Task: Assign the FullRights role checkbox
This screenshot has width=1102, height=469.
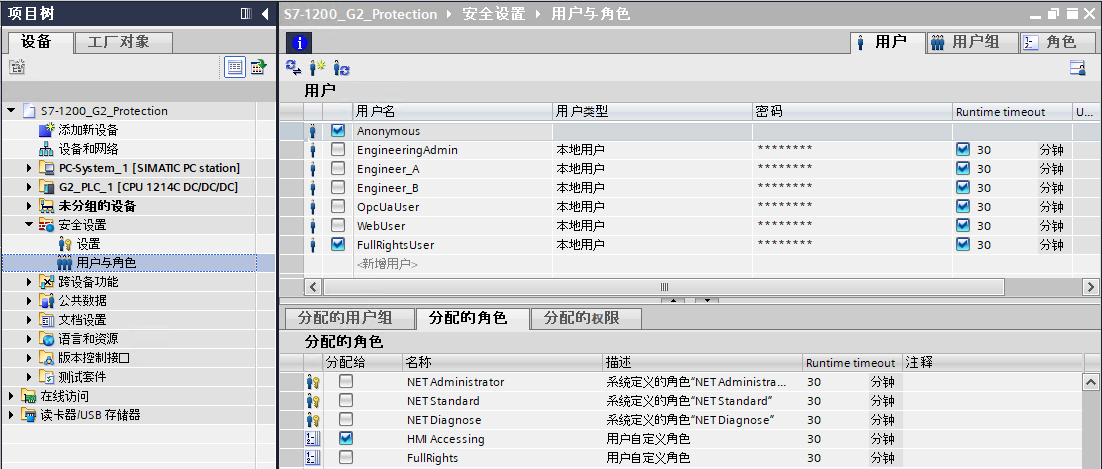Action: coord(346,457)
